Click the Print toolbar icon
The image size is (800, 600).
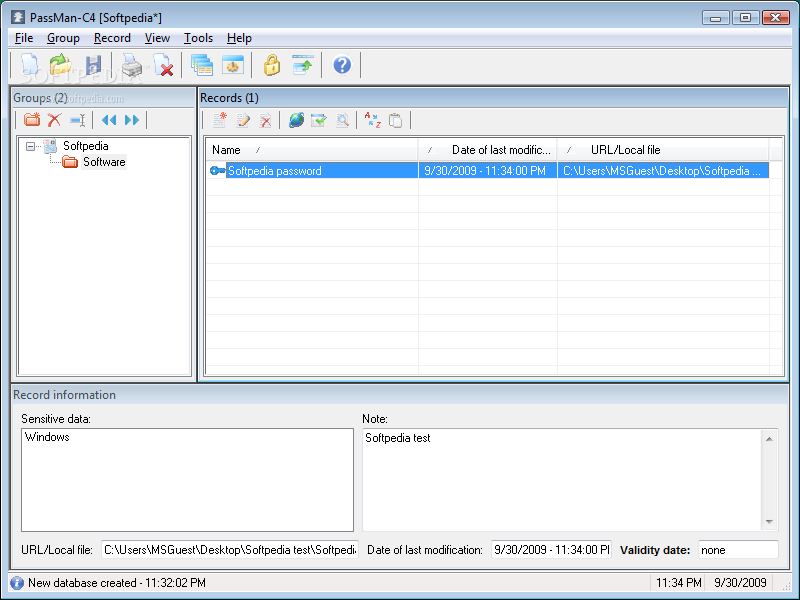coord(132,65)
